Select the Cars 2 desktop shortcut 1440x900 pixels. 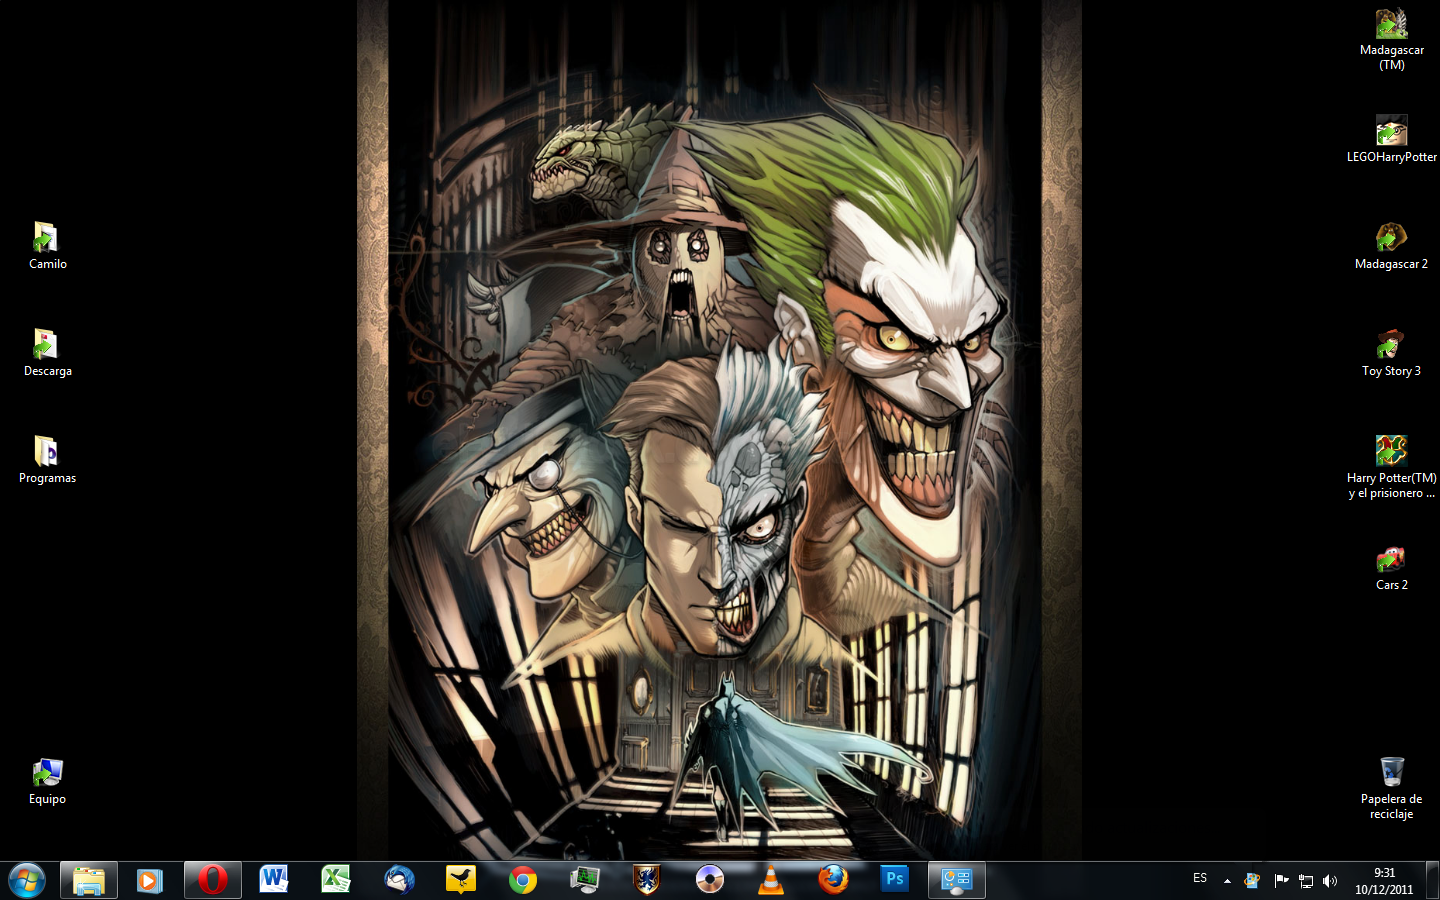1391,567
